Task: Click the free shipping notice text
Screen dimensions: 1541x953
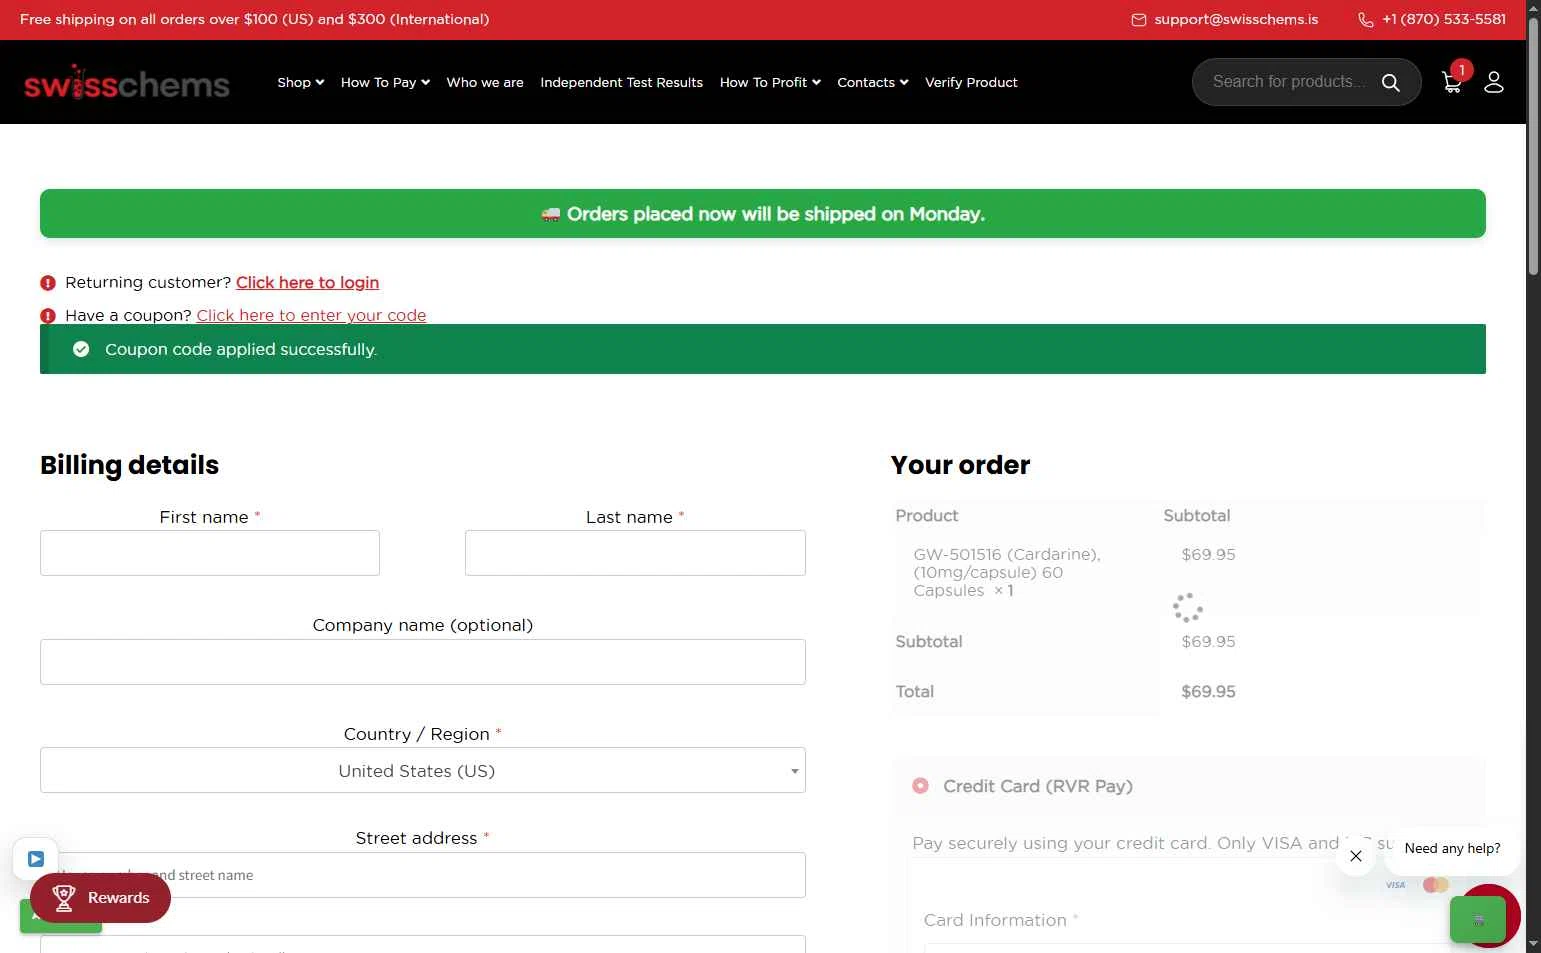Action: tap(255, 19)
